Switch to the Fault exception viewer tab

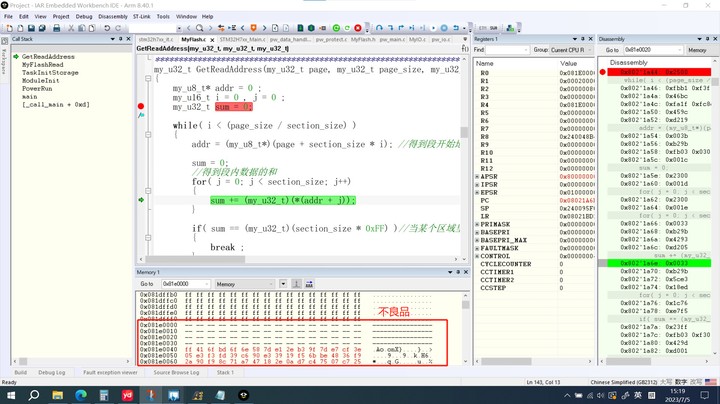point(110,372)
